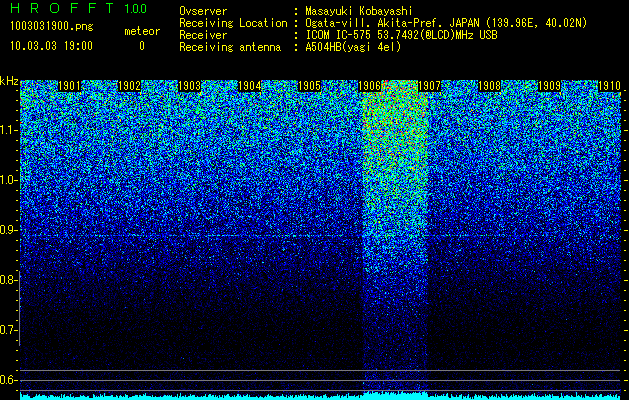Click the 1.0 frequency axis label
This screenshot has height=400, width=629.
pos(9,181)
